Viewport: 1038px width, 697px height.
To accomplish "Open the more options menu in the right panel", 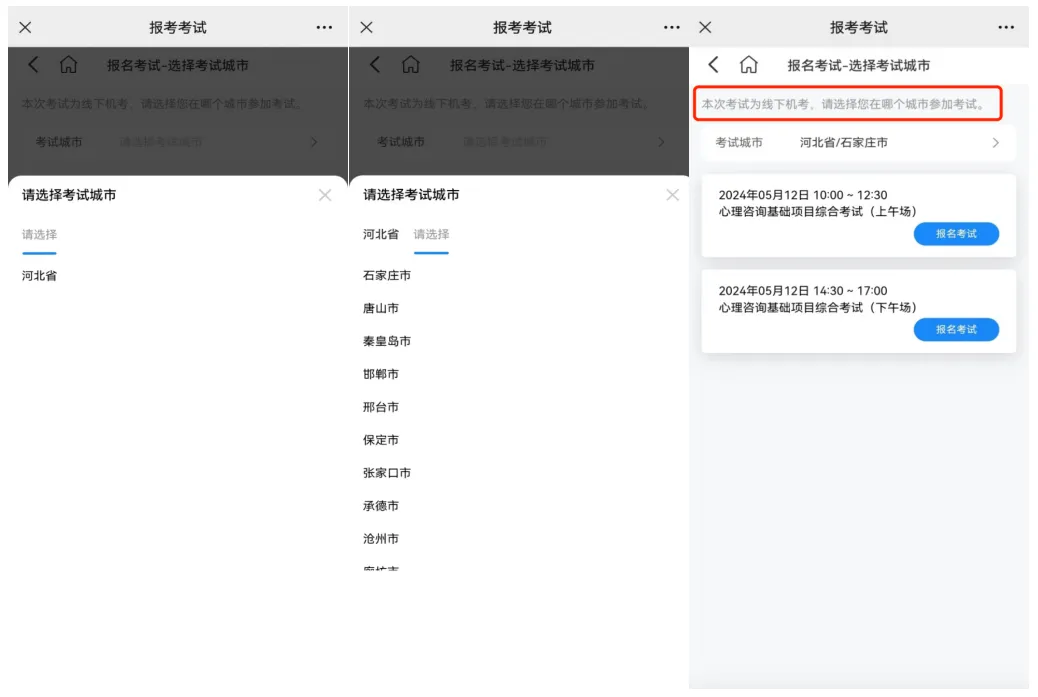I will point(1006,27).
